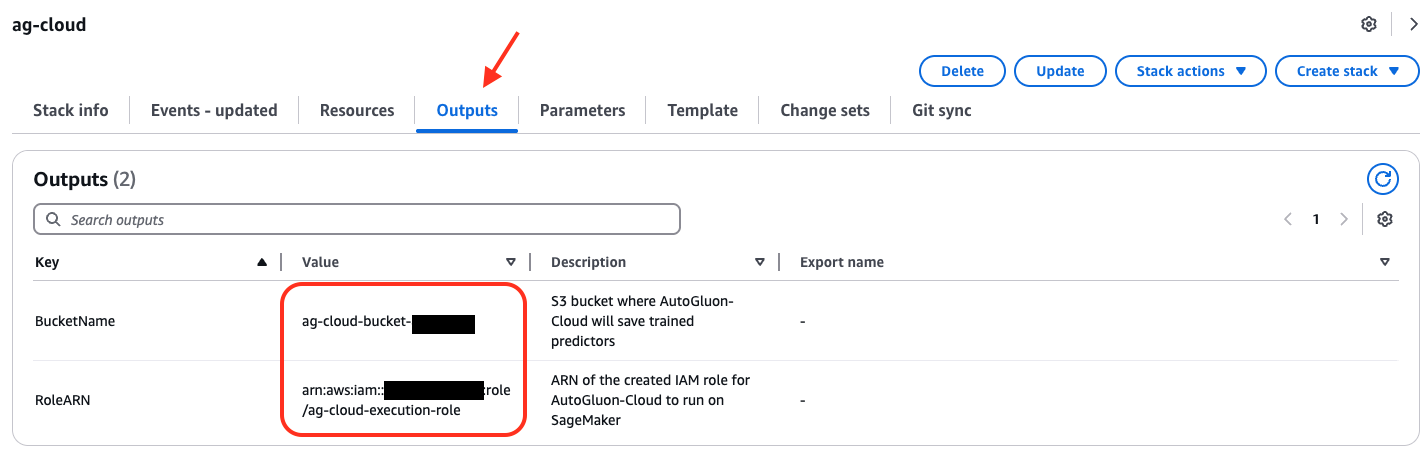Open the Create stack dropdown
1425x455 pixels.
pos(1347,71)
